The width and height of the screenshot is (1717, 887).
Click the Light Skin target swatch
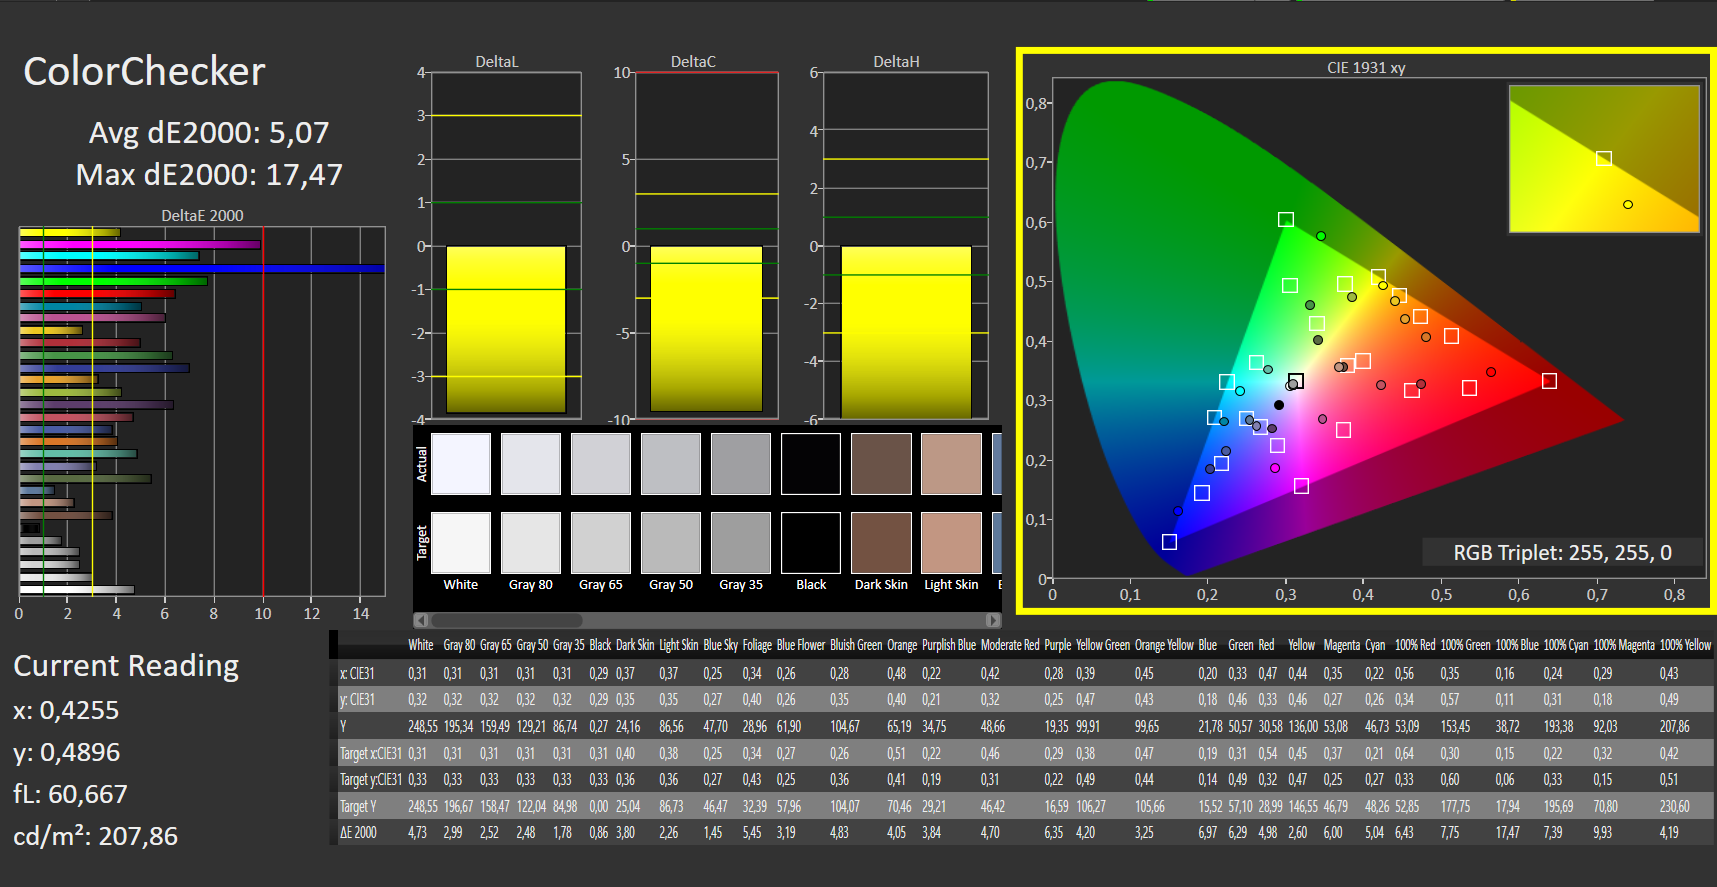tap(951, 543)
